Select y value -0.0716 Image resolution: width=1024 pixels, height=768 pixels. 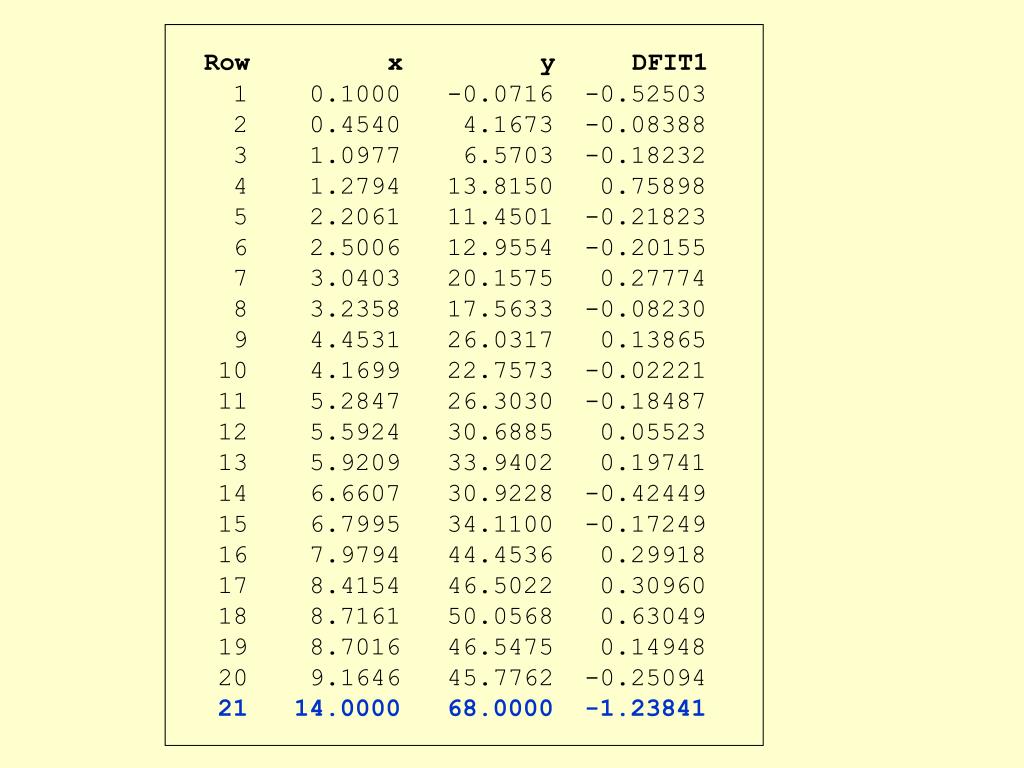pos(500,94)
